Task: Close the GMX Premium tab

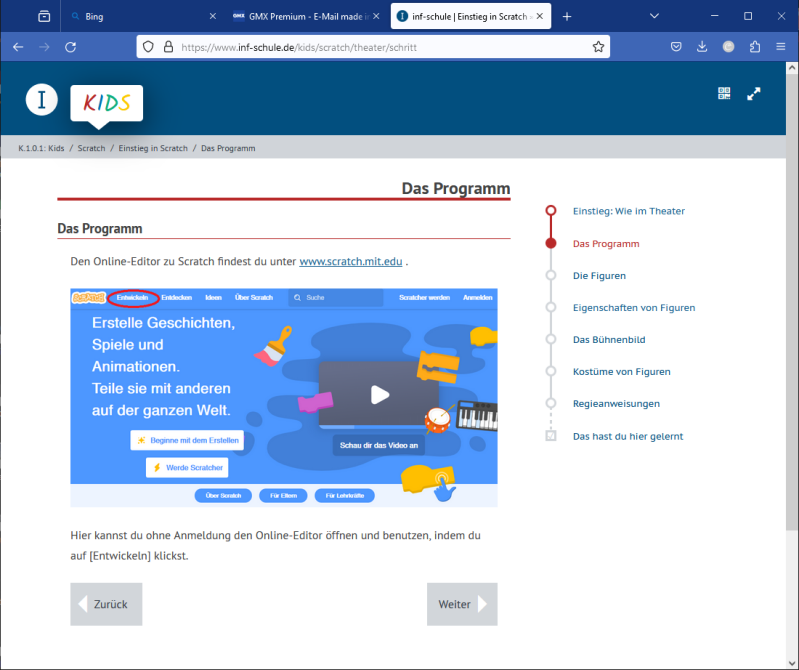Action: click(376, 16)
